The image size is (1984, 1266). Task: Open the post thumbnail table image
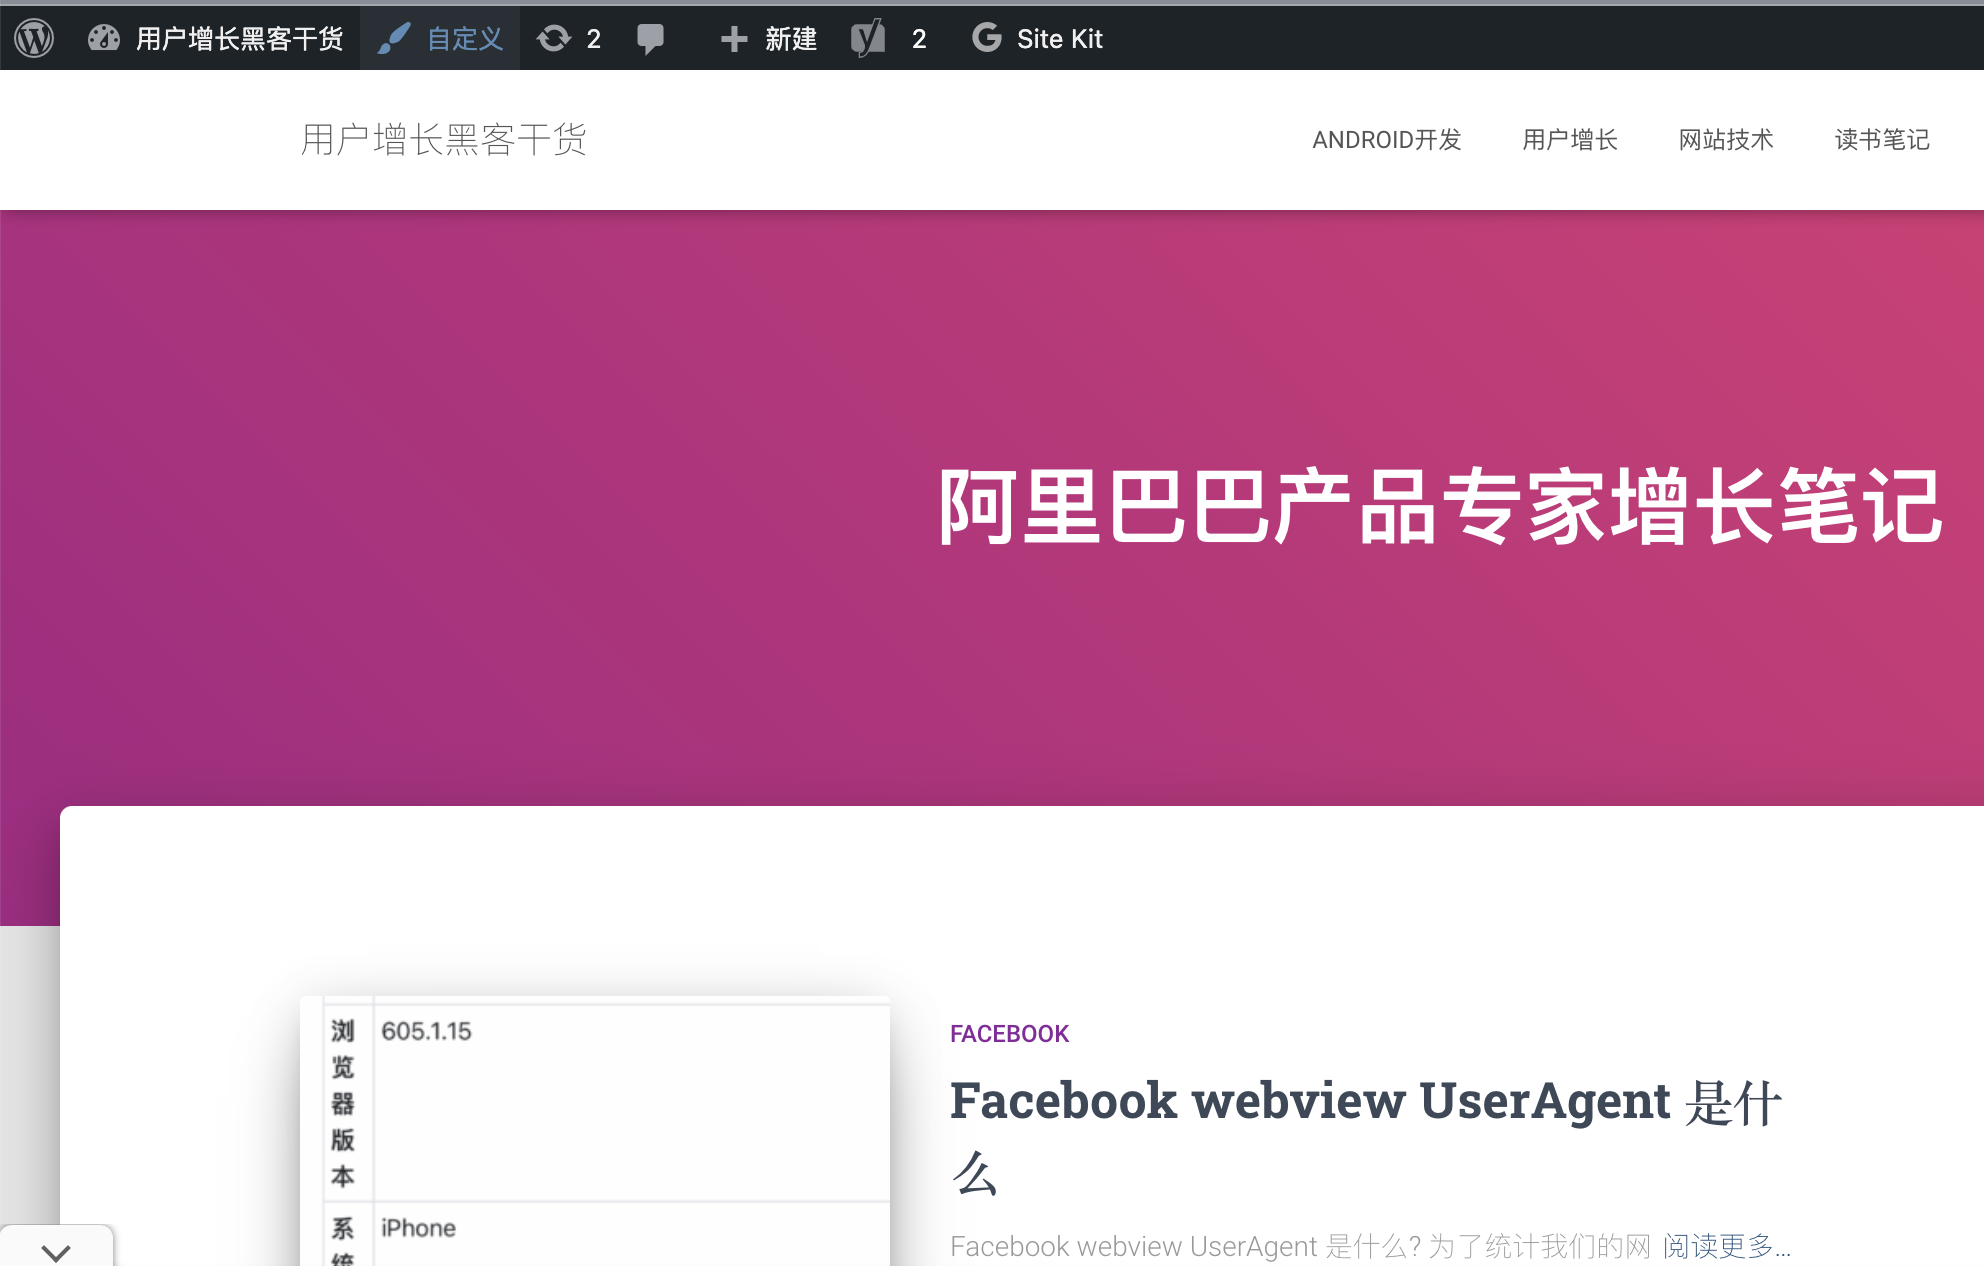[x=595, y=1131]
